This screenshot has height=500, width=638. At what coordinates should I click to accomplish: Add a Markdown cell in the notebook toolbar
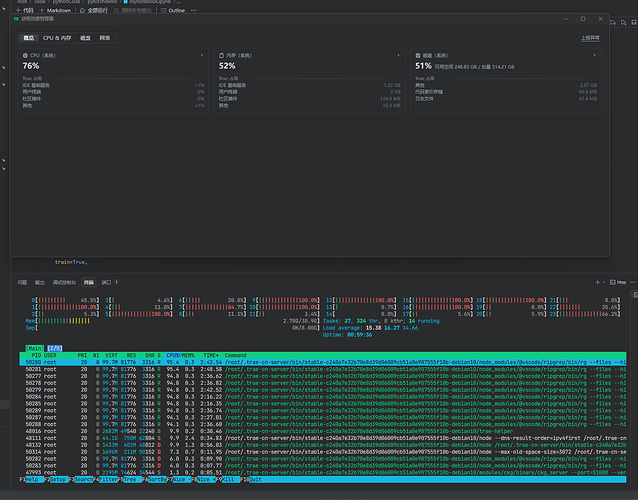(x=55, y=10)
